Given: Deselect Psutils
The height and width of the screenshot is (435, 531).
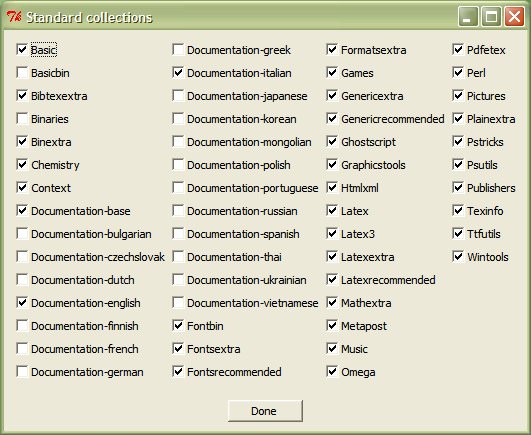Looking at the screenshot, I should (458, 165).
